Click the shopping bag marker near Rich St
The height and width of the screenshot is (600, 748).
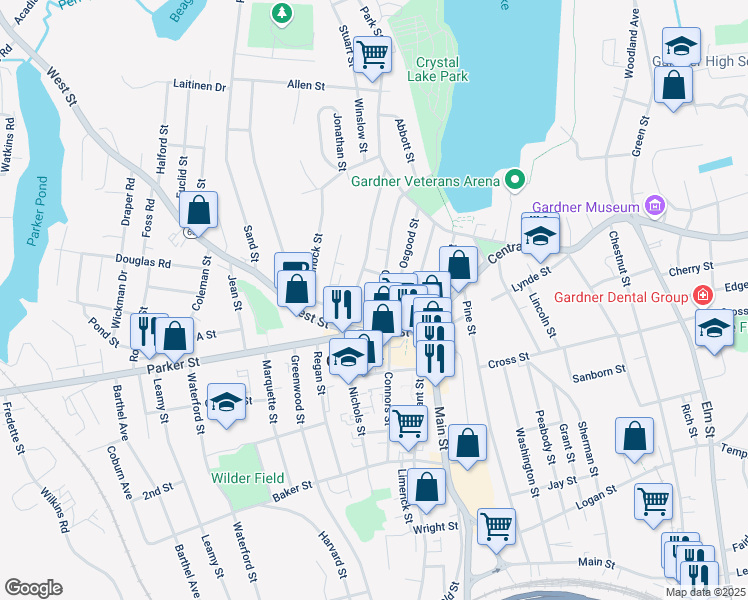634,436
